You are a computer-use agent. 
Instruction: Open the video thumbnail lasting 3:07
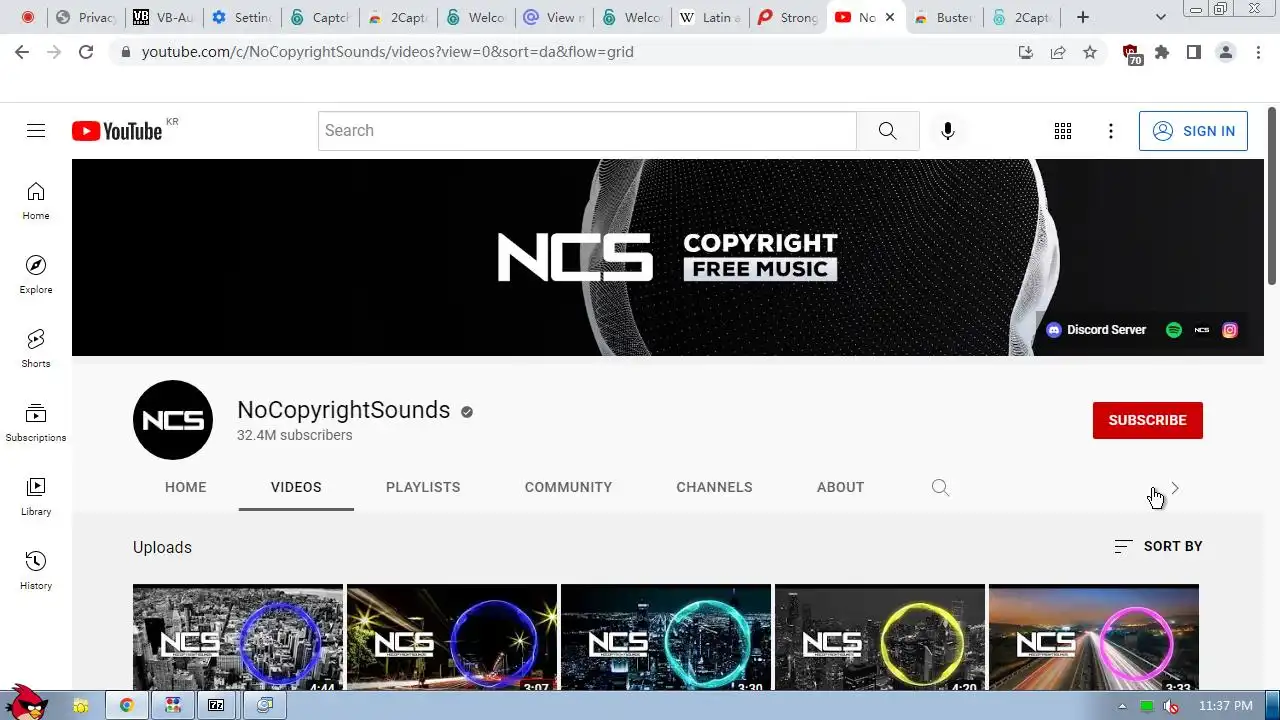pos(452,637)
